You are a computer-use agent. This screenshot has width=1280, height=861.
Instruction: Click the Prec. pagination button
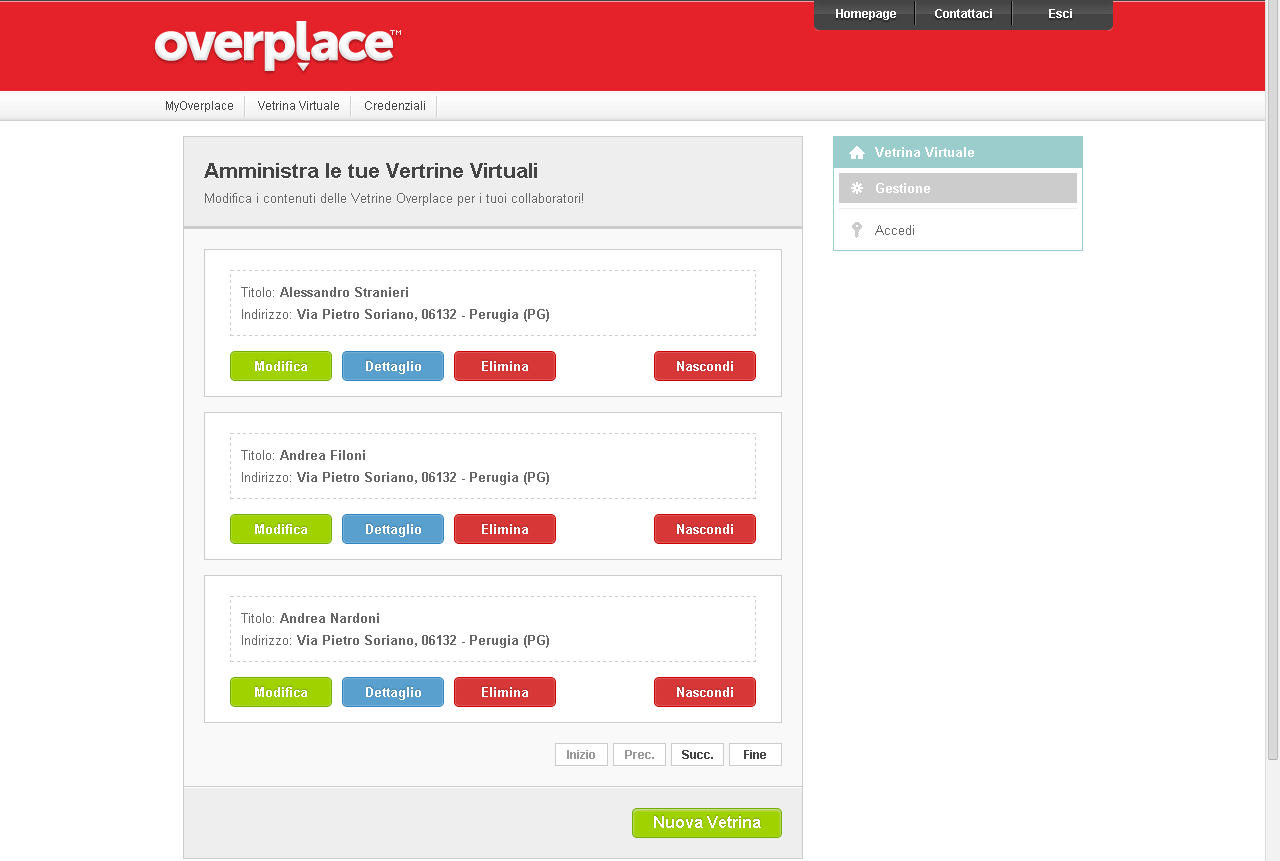[x=639, y=755]
